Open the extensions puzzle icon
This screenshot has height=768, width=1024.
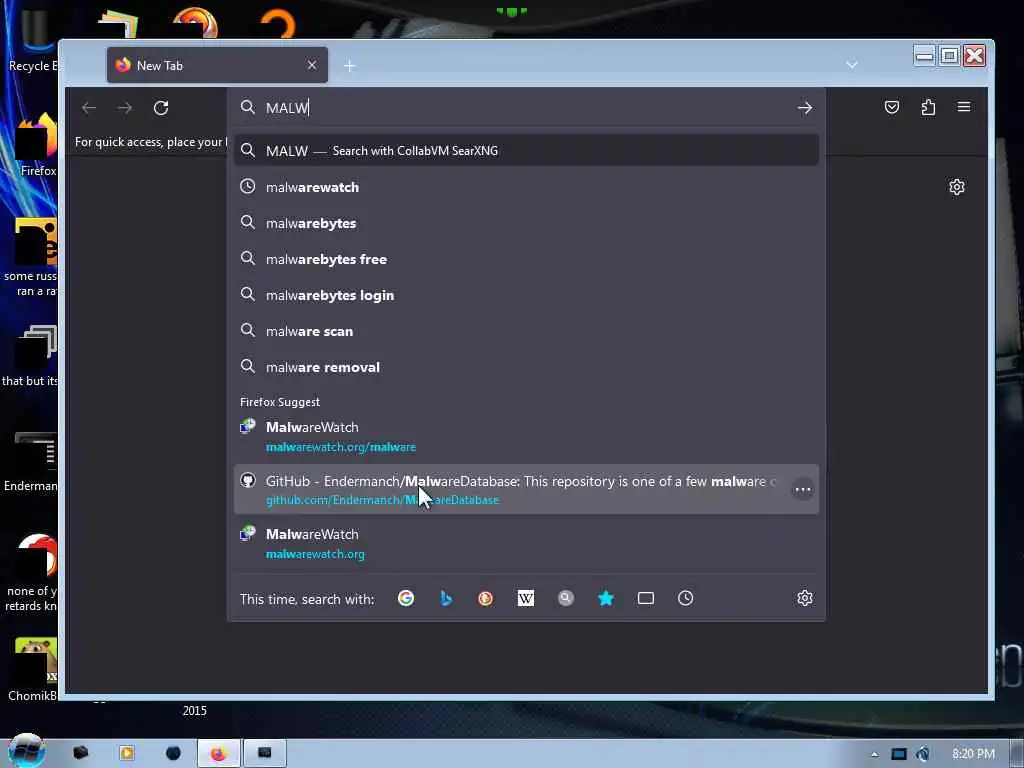(x=928, y=107)
